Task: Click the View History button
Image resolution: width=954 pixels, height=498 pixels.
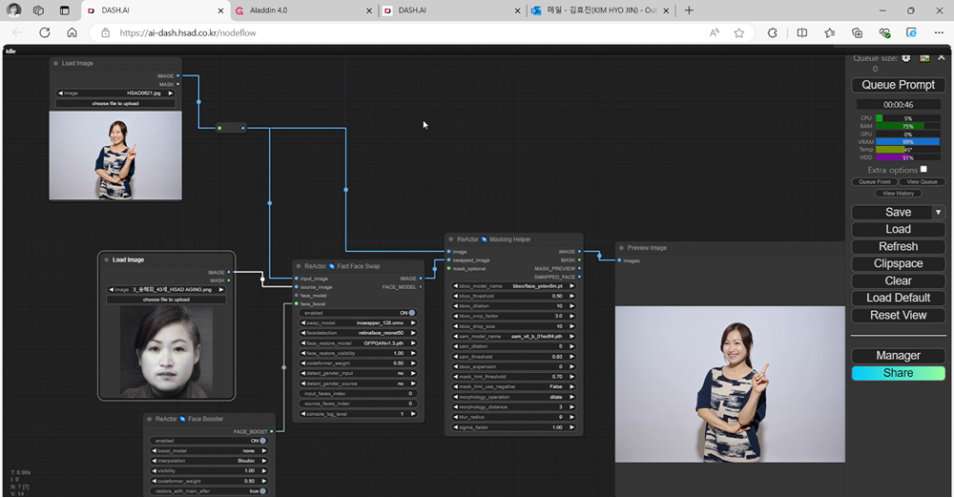Action: pyautogui.click(x=898, y=193)
